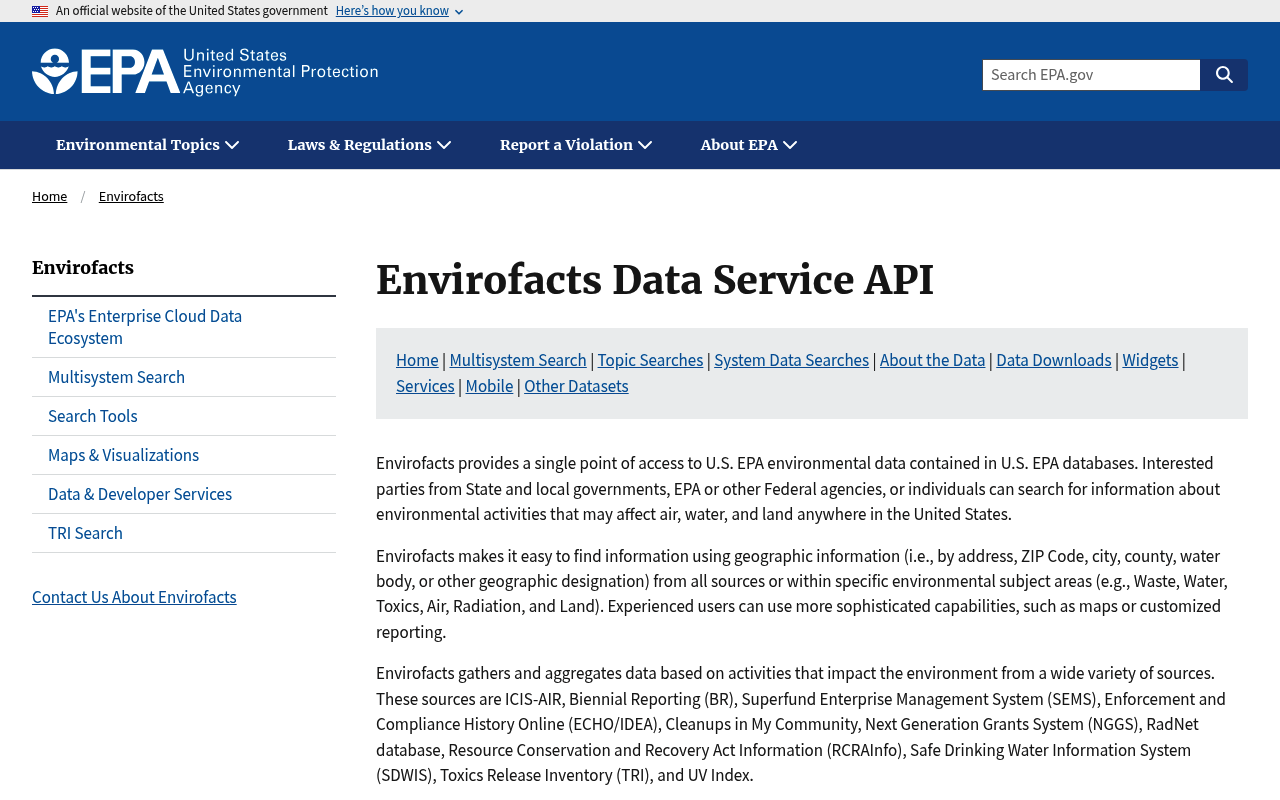Expand "Here's how you know" banner
Viewport: 1280px width, 800px height.
pyautogui.click(x=399, y=11)
